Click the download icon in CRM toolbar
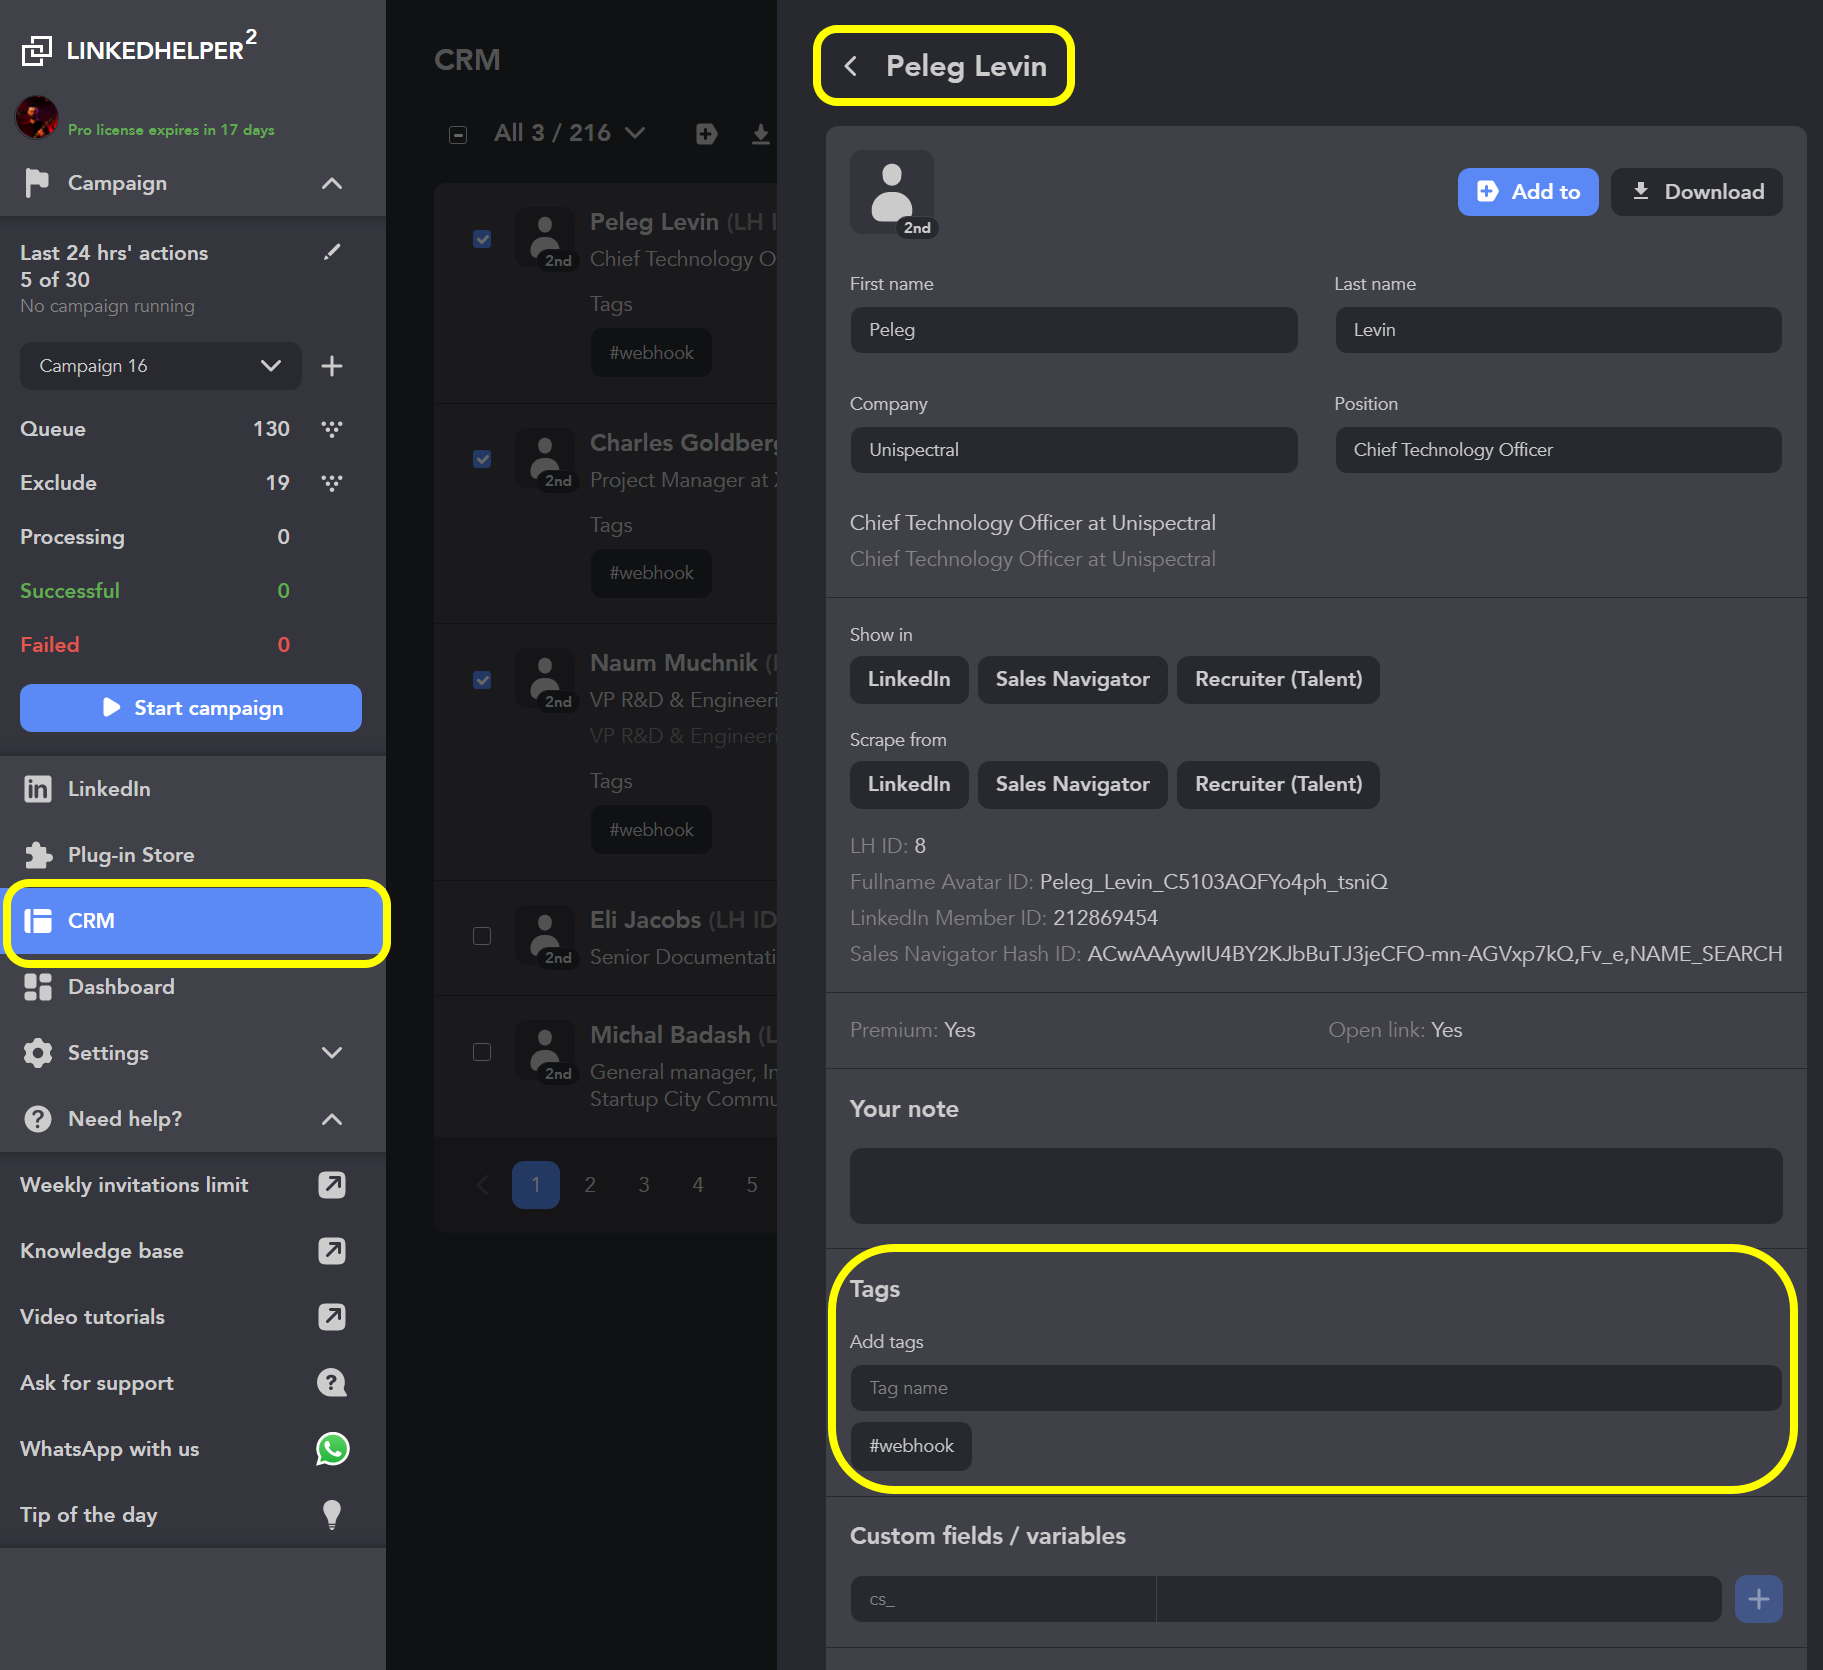The height and width of the screenshot is (1670, 1823). point(761,134)
